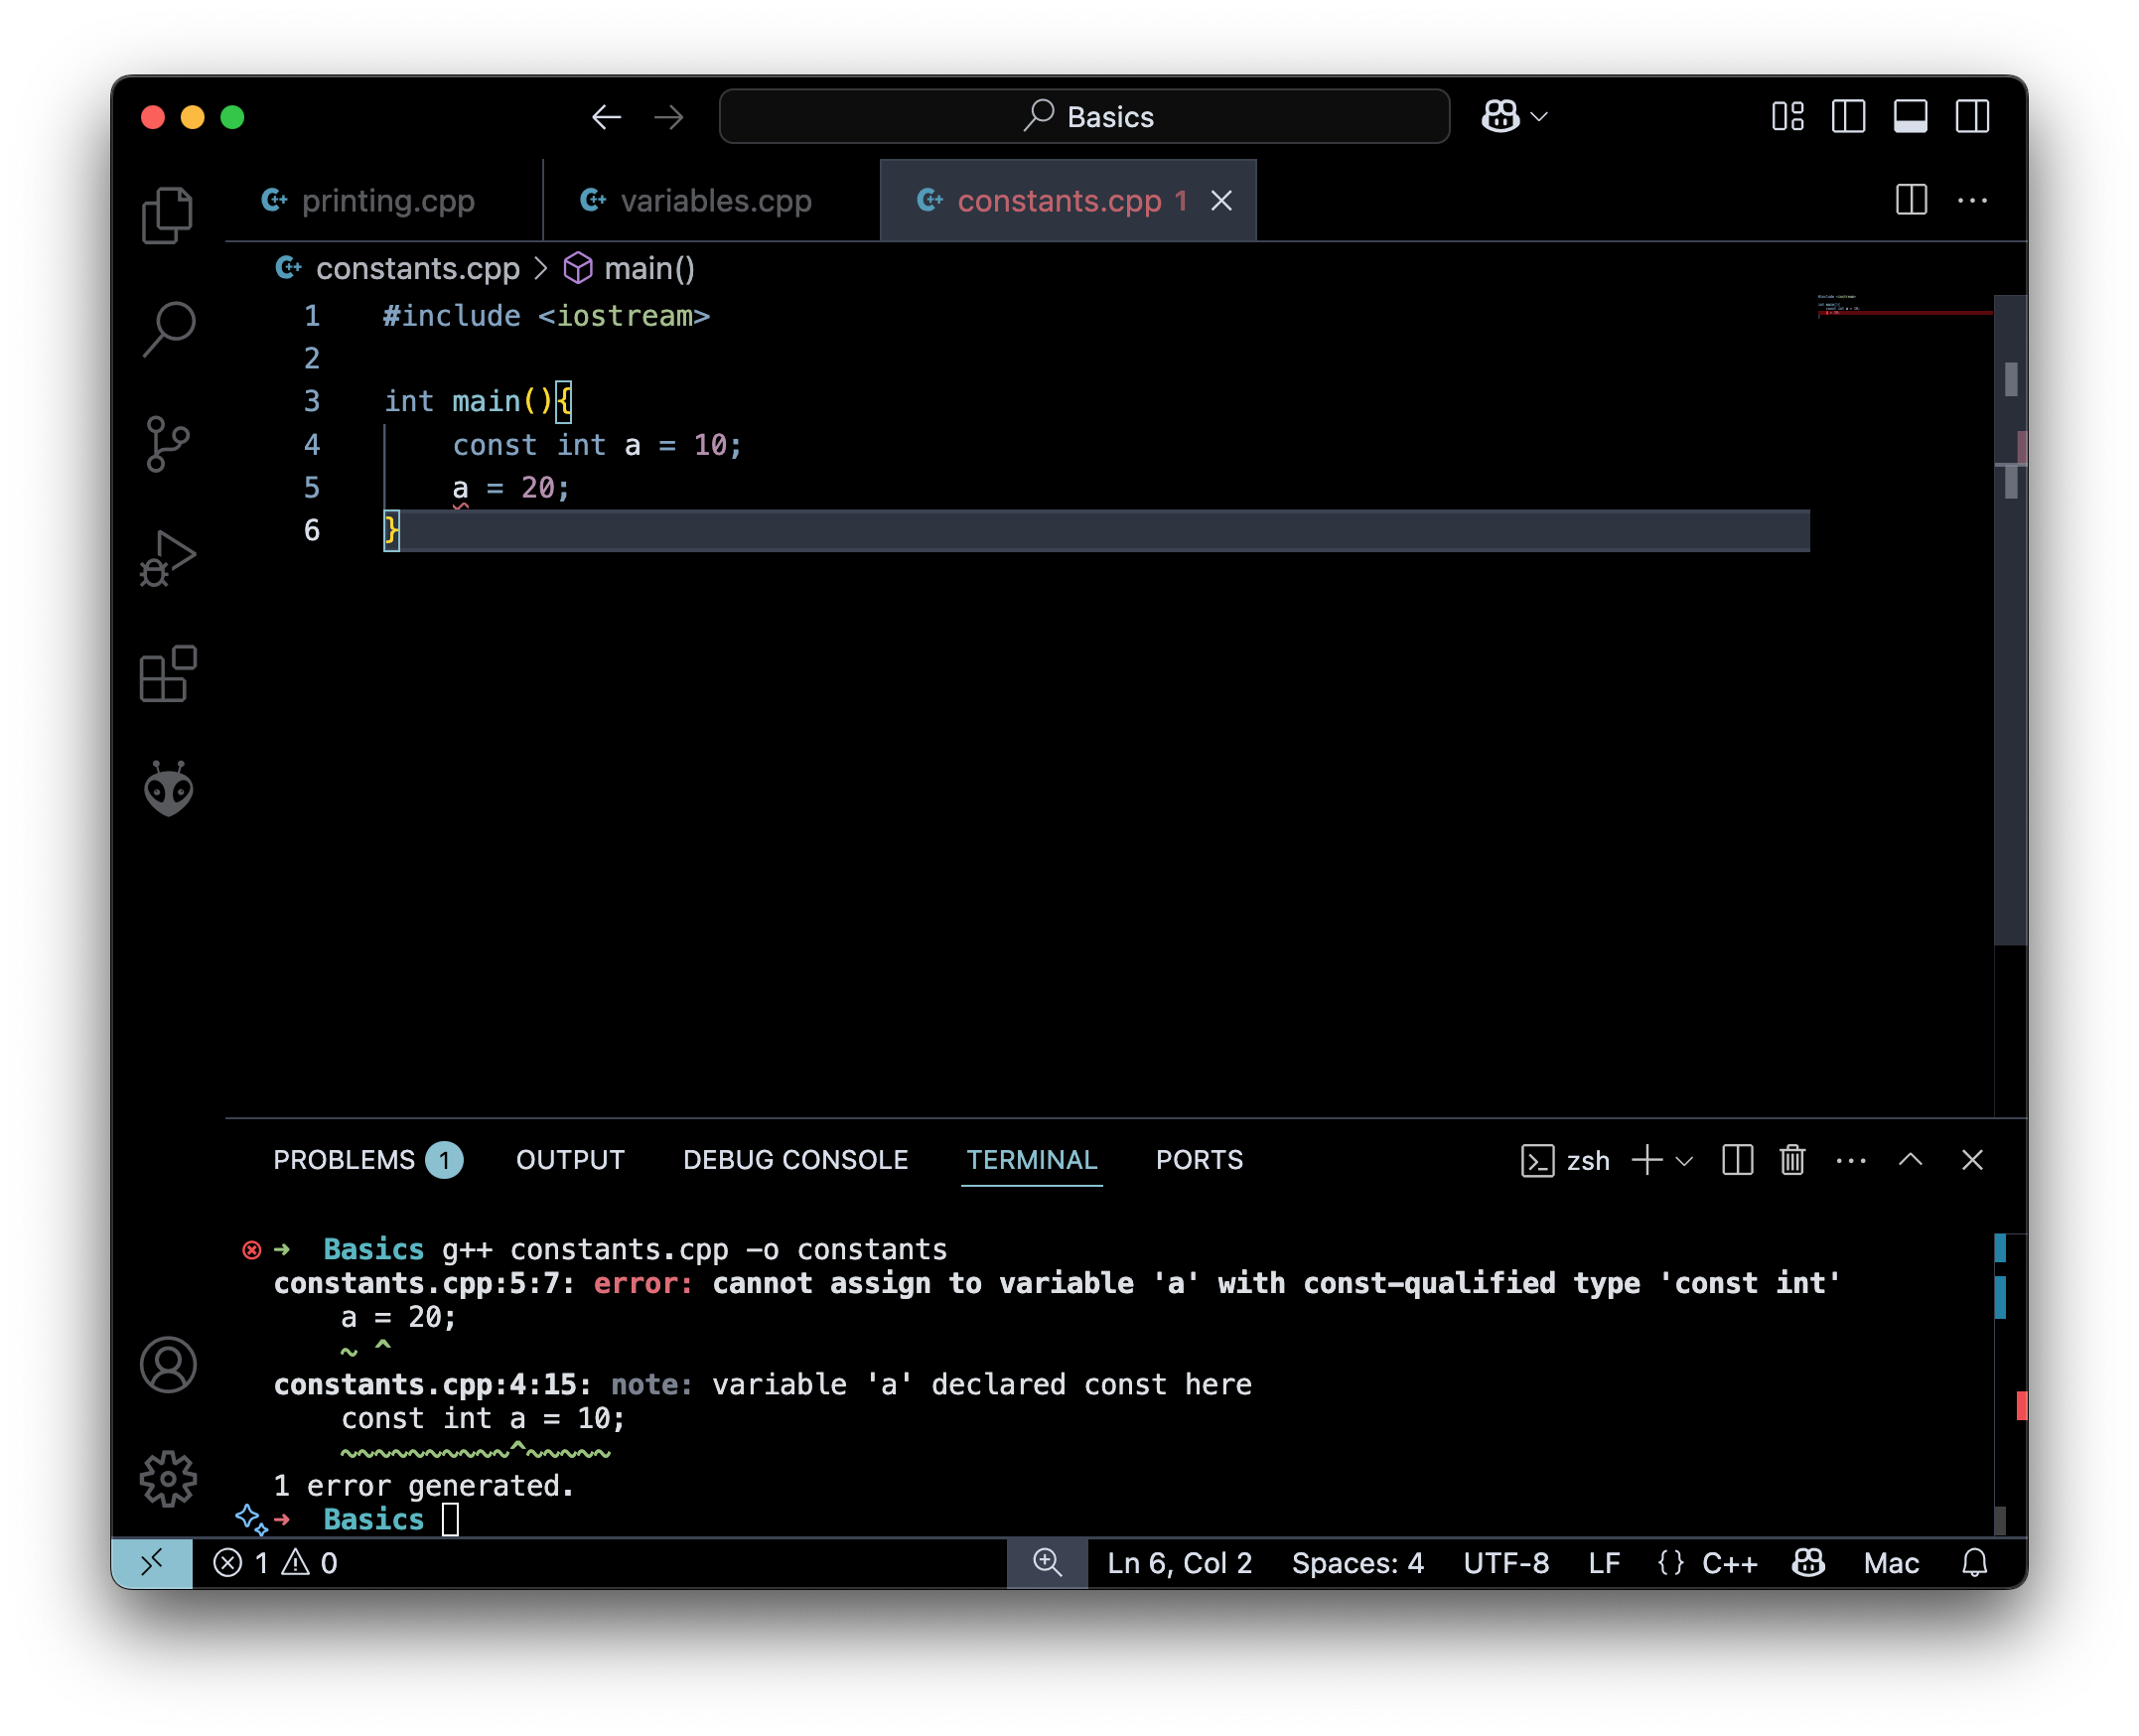Viewport: 2139px width, 1736px height.
Task: Switch to the variables.cpp tab
Action: point(716,200)
